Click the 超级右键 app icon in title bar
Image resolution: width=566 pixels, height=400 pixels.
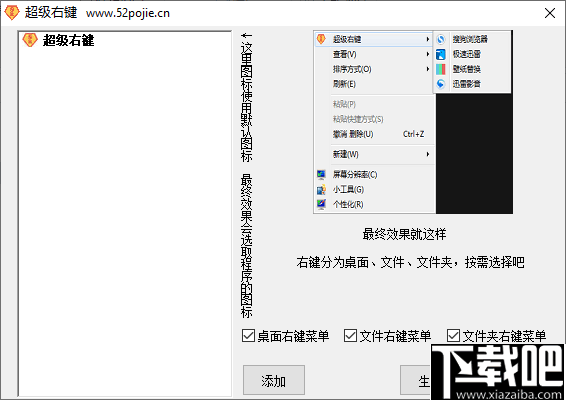12,13
